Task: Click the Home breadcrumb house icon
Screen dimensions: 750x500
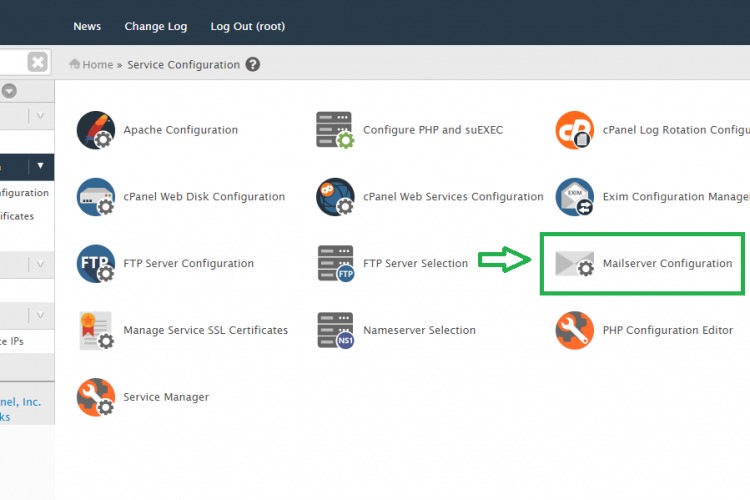Action: click(x=74, y=64)
